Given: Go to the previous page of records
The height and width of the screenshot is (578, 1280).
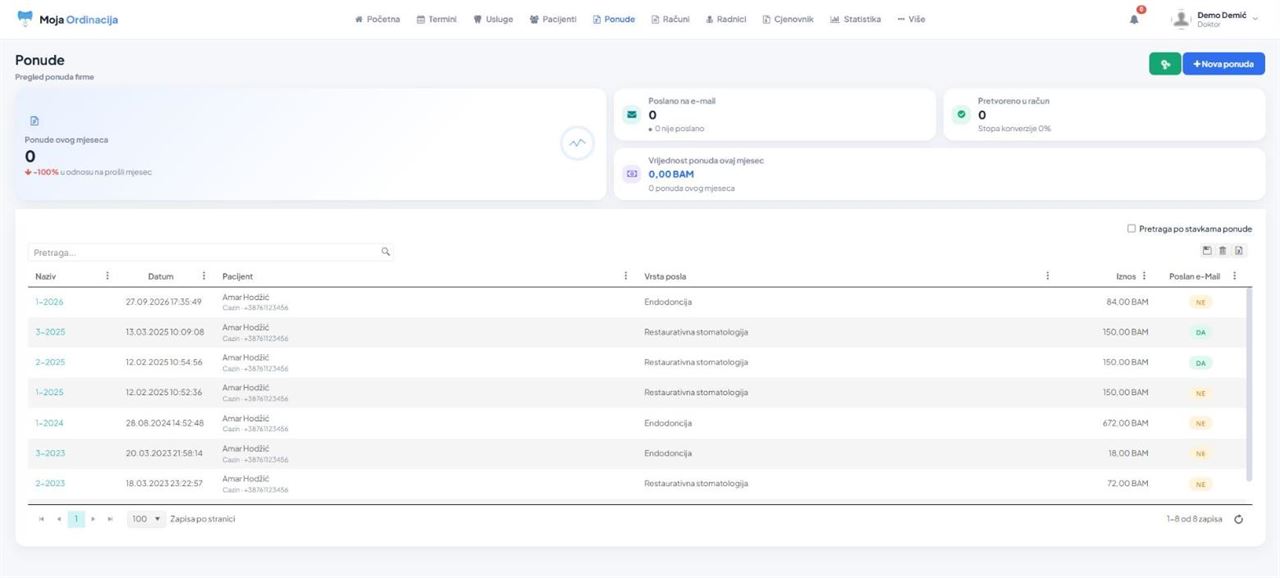Looking at the screenshot, I should point(59,519).
